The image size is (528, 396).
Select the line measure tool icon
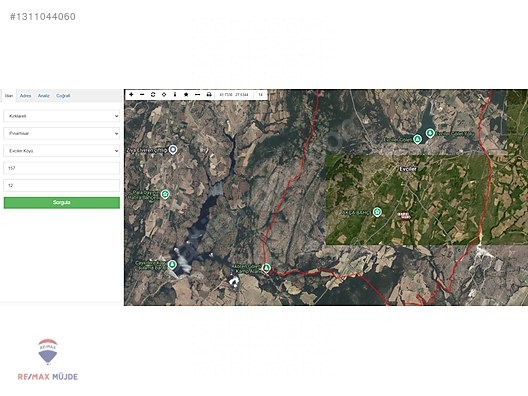tap(197, 95)
